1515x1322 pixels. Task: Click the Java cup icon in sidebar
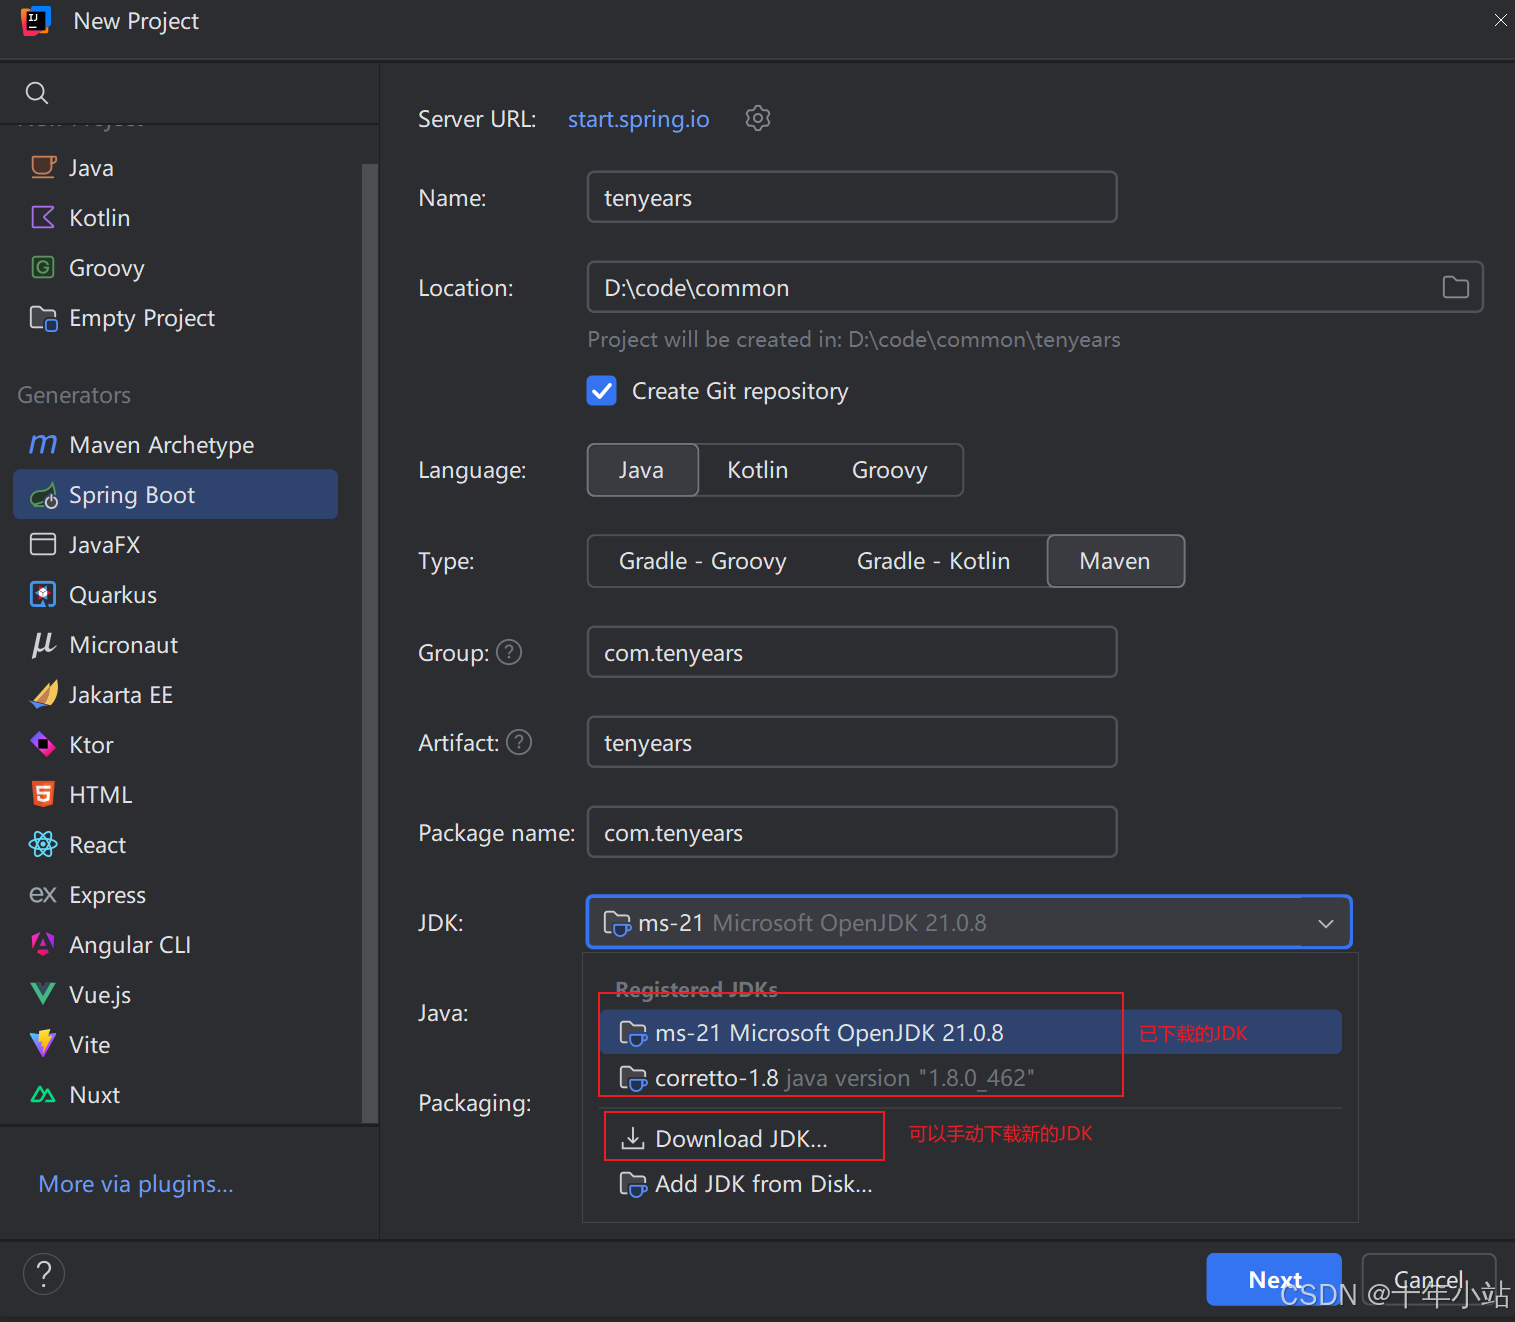tap(43, 167)
